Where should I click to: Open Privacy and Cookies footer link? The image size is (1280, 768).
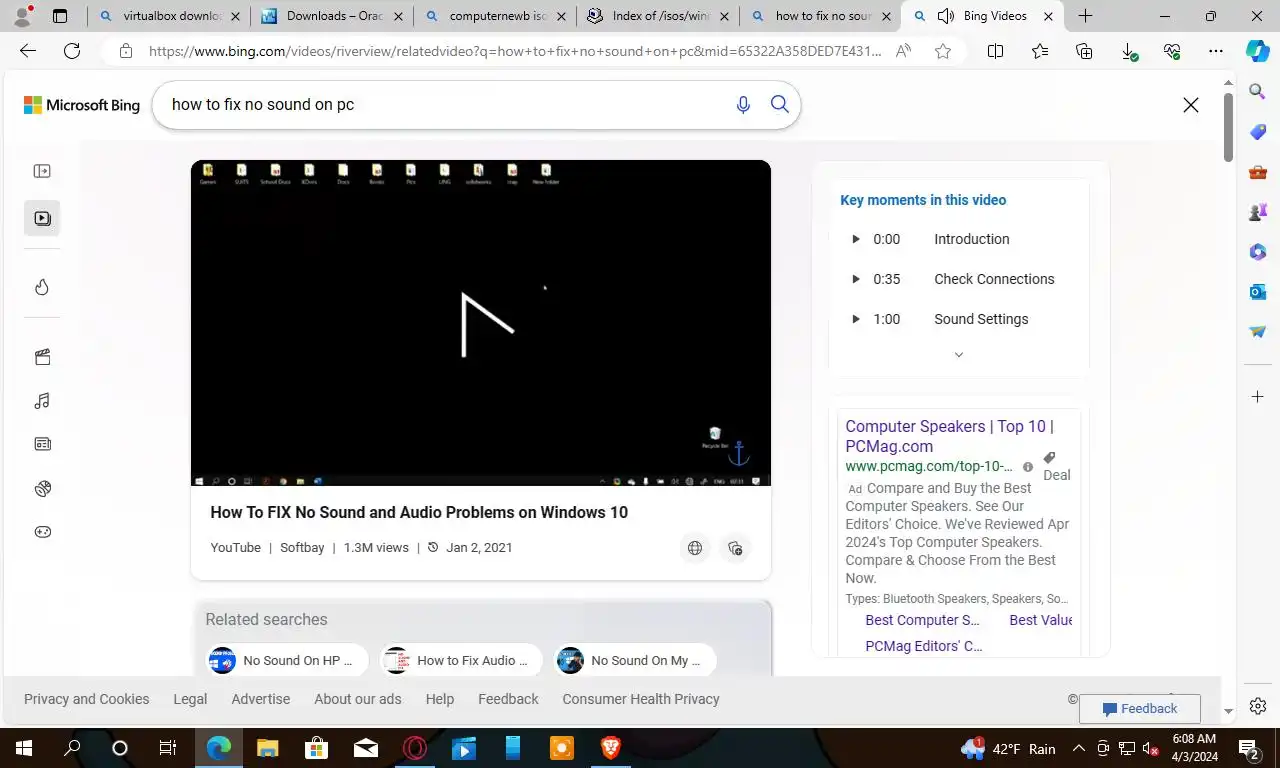coord(86,699)
